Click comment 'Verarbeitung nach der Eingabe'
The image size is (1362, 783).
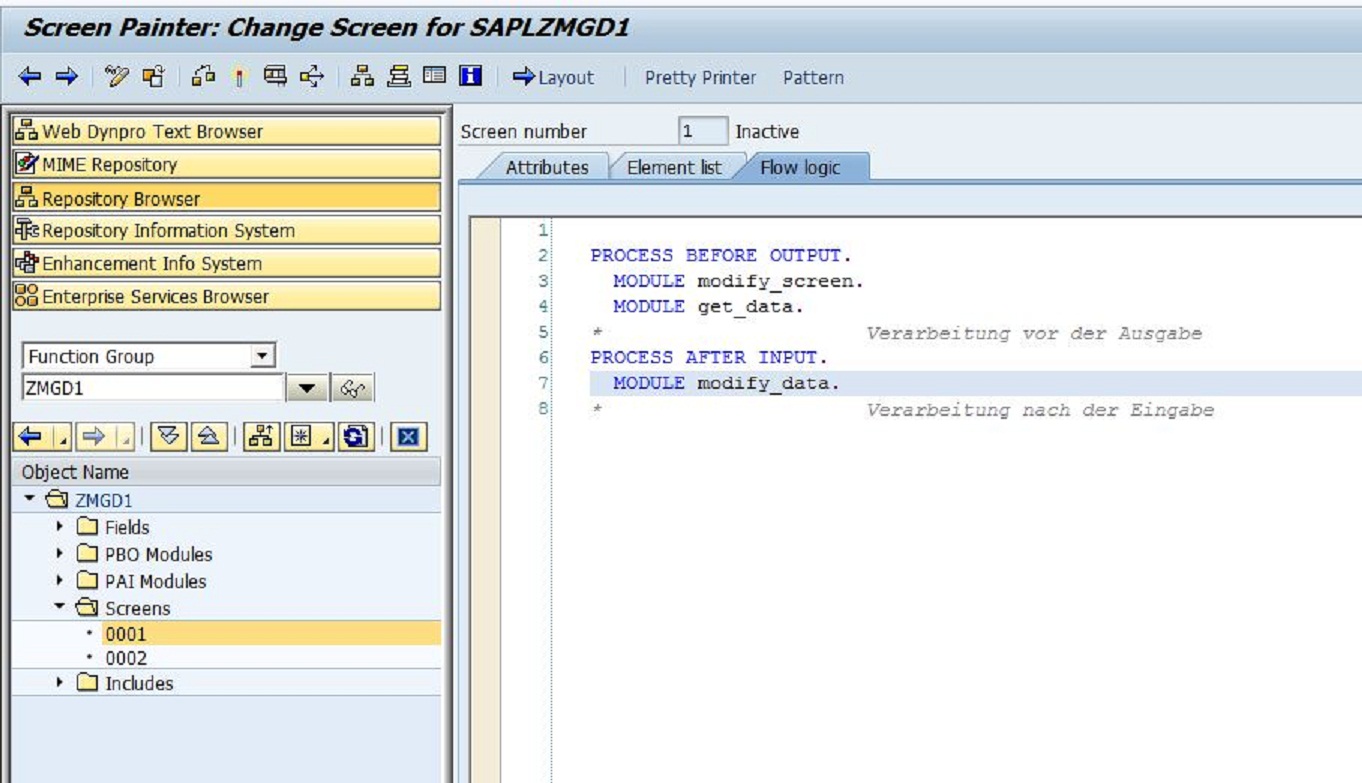coord(1040,410)
